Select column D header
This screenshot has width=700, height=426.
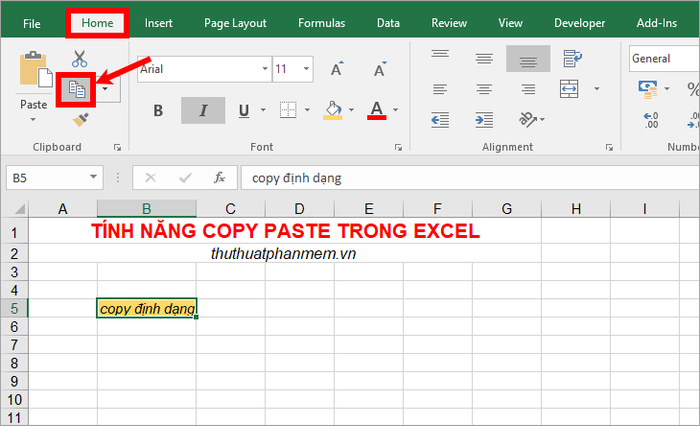300,209
